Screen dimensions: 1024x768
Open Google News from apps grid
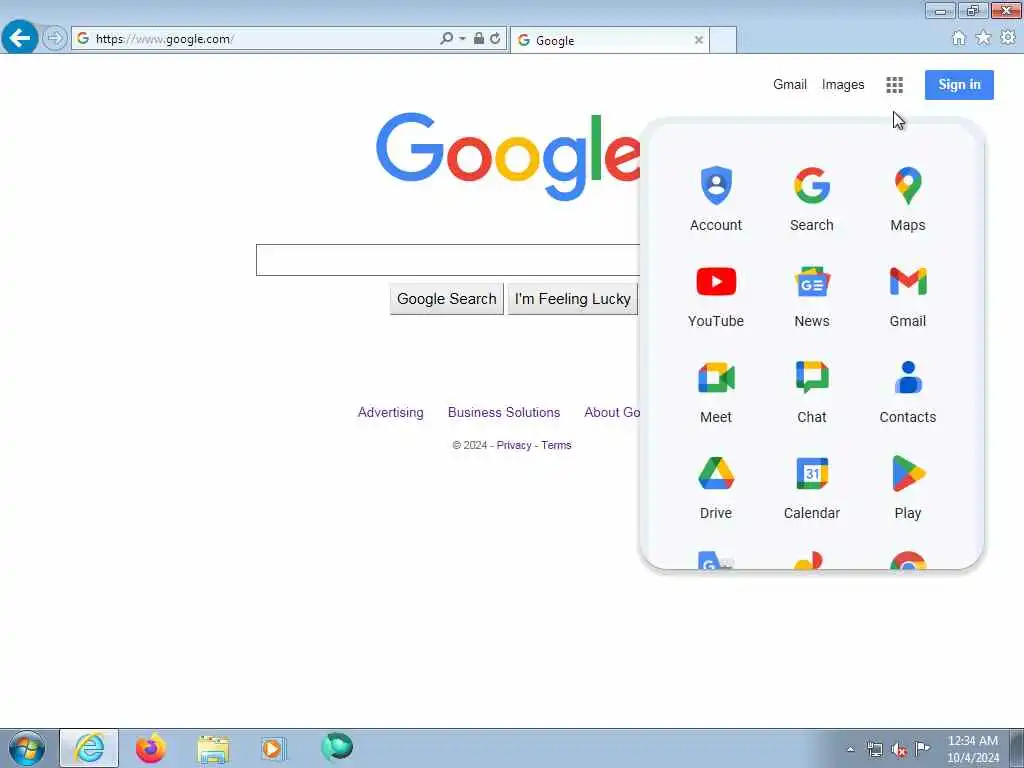[x=812, y=295]
